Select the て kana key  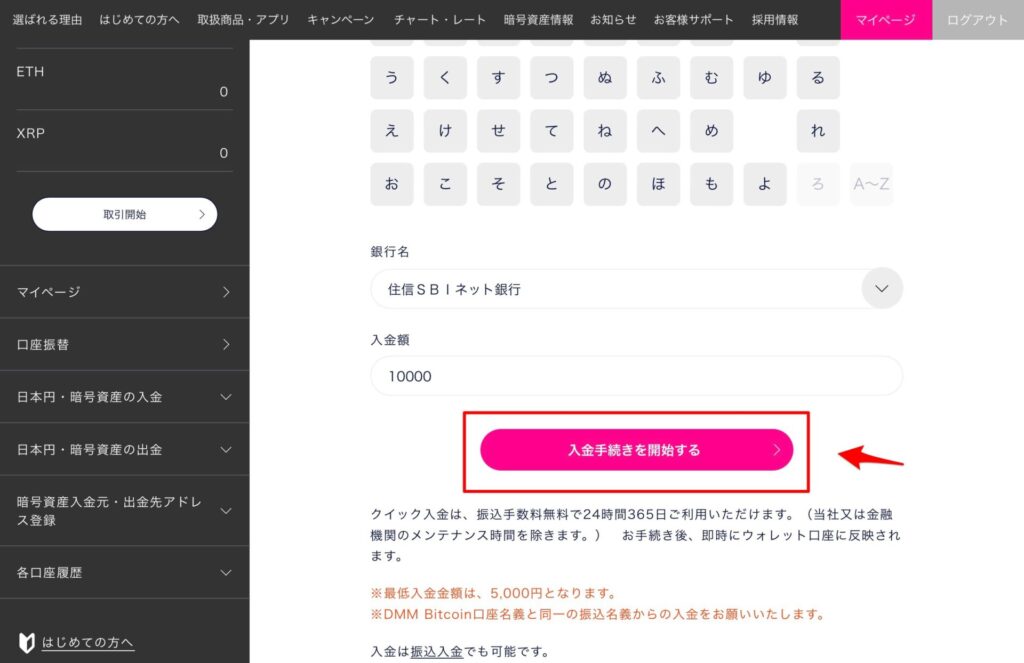point(552,131)
